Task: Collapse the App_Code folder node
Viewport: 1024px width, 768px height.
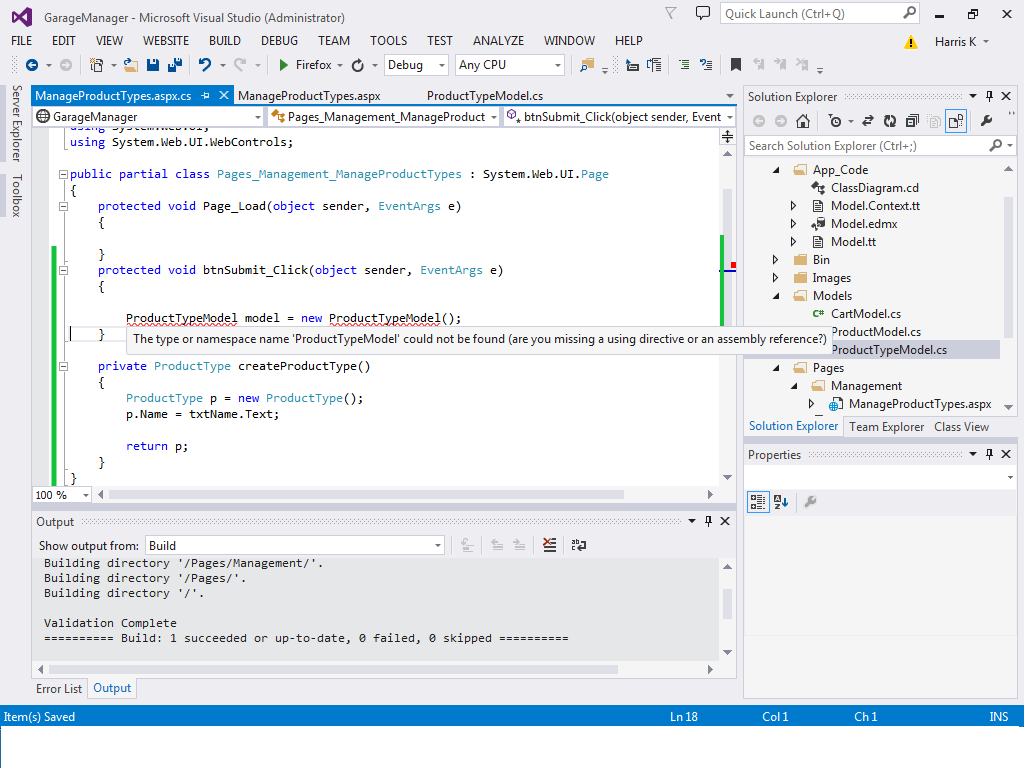Action: pyautogui.click(x=775, y=170)
